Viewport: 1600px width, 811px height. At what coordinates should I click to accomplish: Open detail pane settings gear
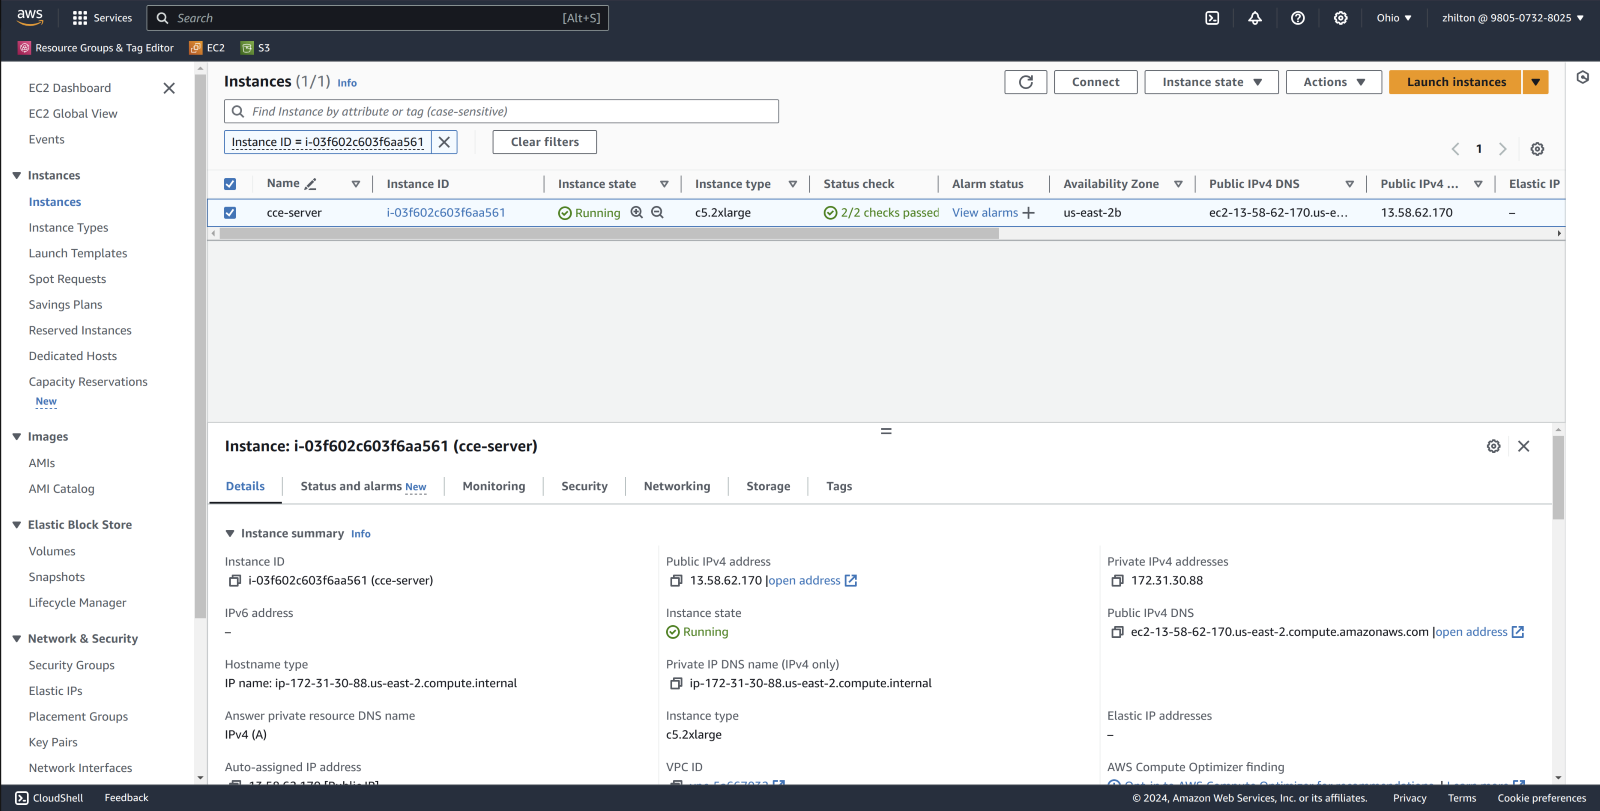click(x=1494, y=446)
